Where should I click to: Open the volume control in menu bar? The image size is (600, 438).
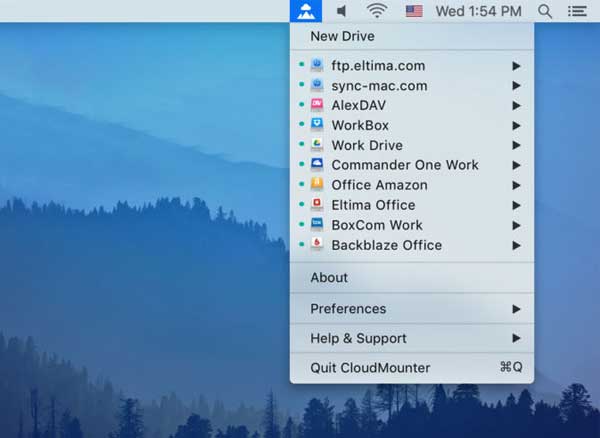click(341, 11)
